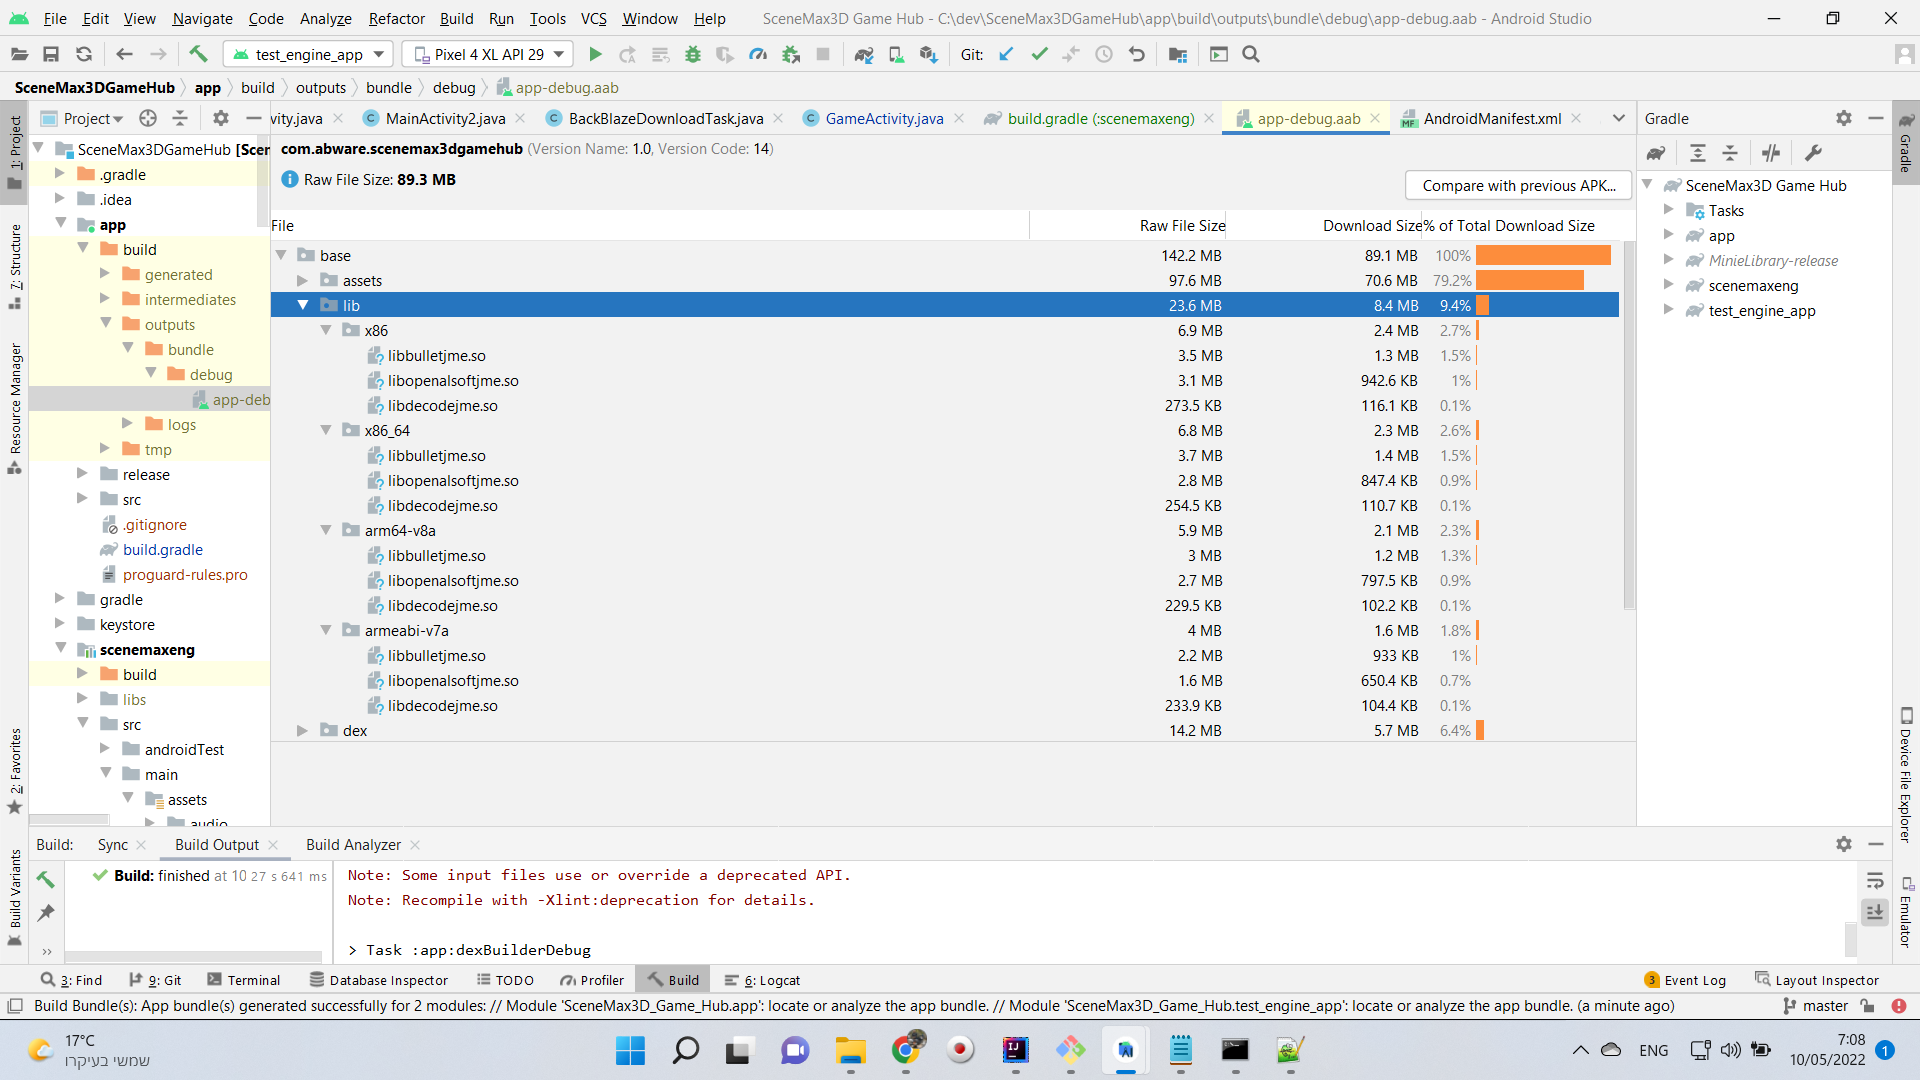Open the Analyze menu
The height and width of the screenshot is (1080, 1920).
325,18
